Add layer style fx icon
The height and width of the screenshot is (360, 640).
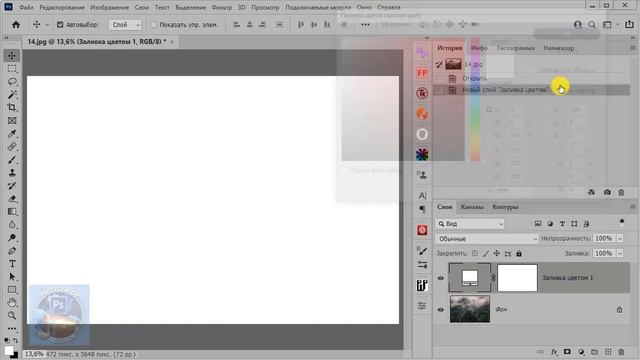click(x=554, y=352)
